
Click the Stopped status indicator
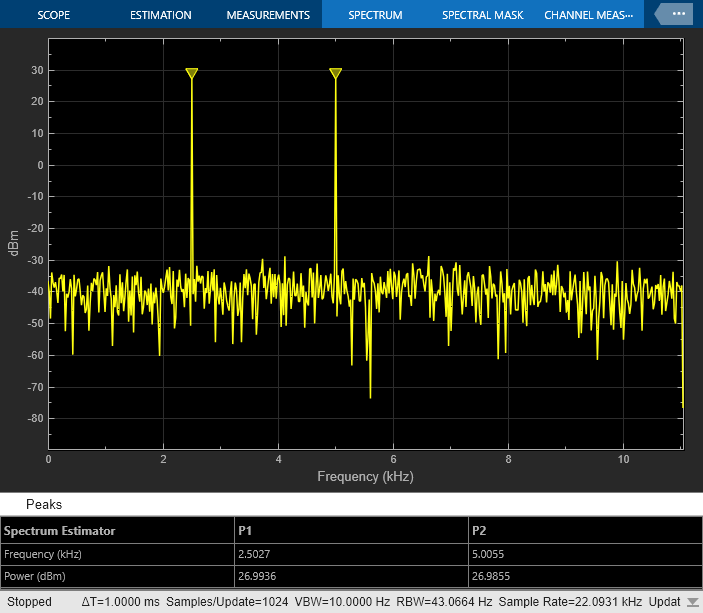point(30,602)
